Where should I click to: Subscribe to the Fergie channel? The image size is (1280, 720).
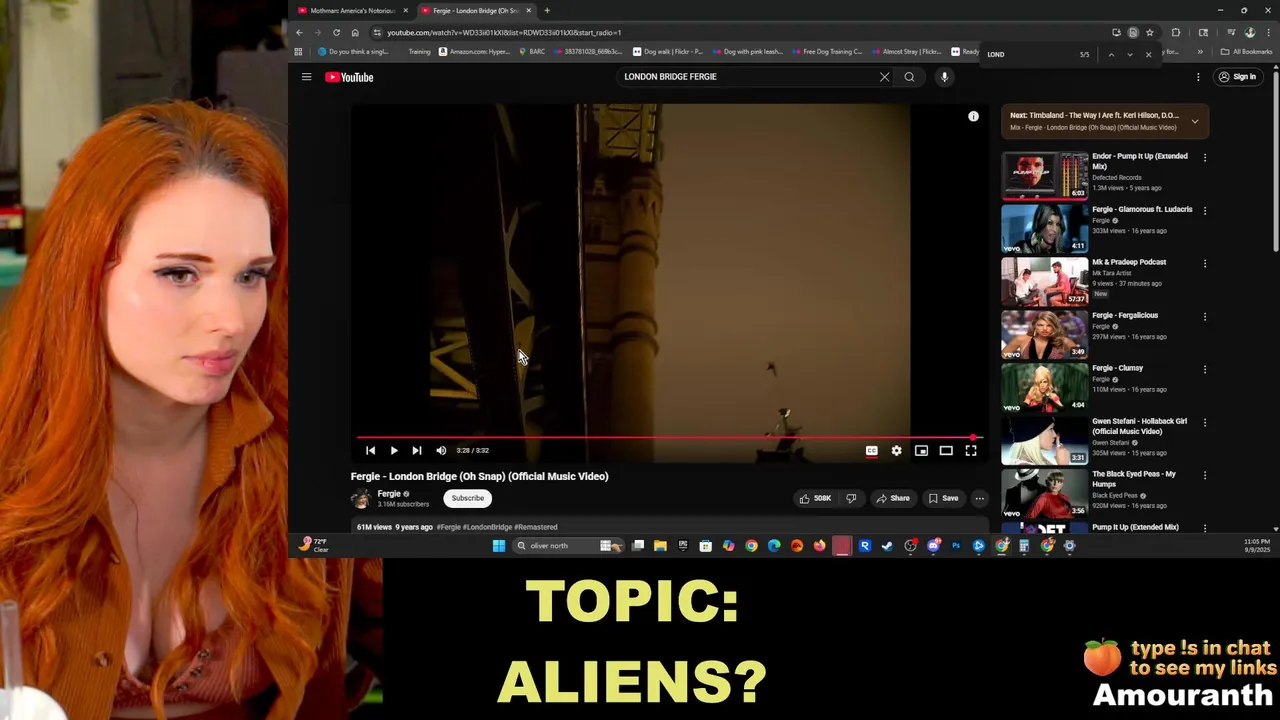coord(467,498)
